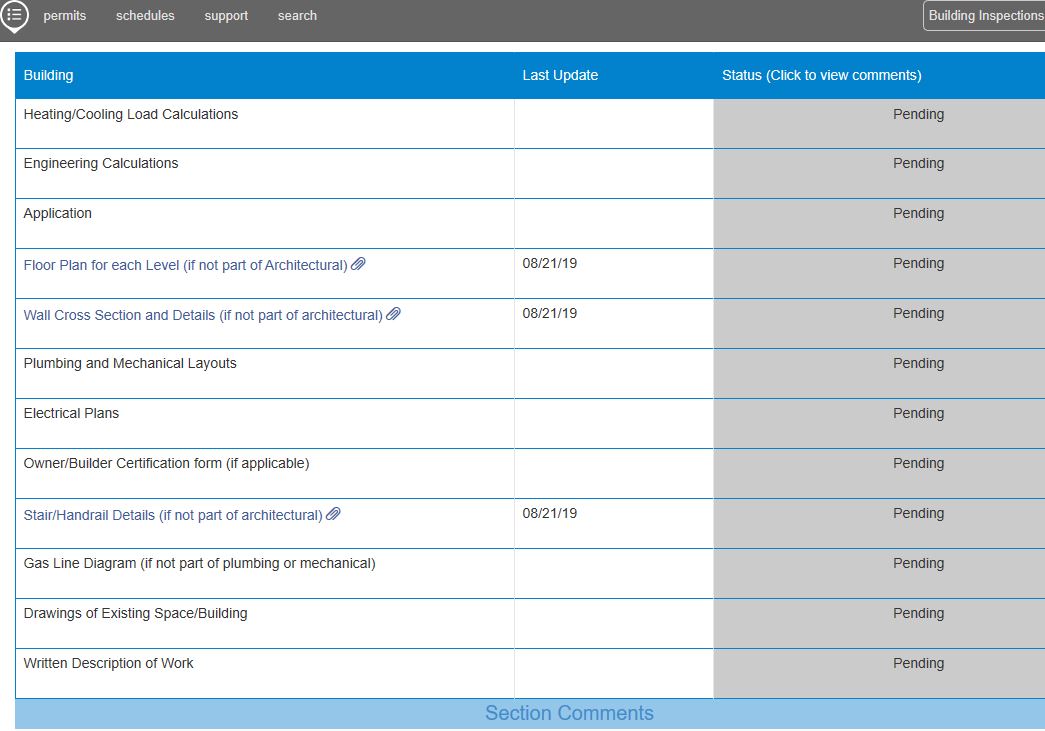Select the Application row text

pos(57,213)
